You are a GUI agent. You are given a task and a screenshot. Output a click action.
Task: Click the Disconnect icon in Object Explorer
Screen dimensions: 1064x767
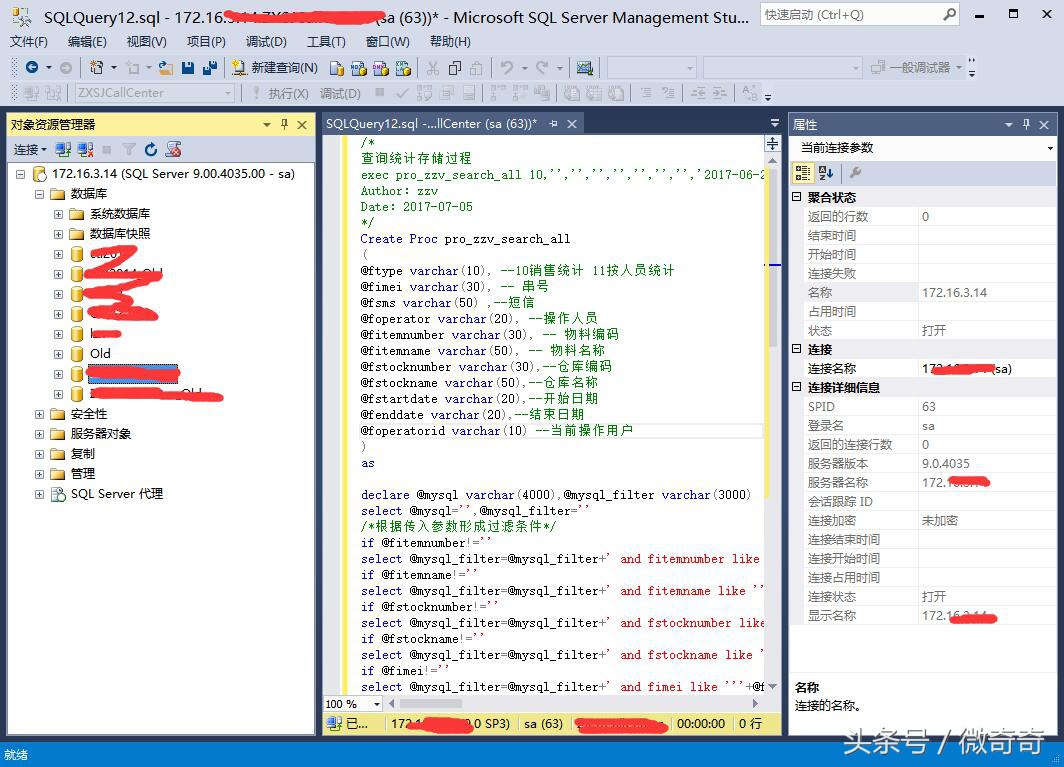pyautogui.click(x=86, y=149)
